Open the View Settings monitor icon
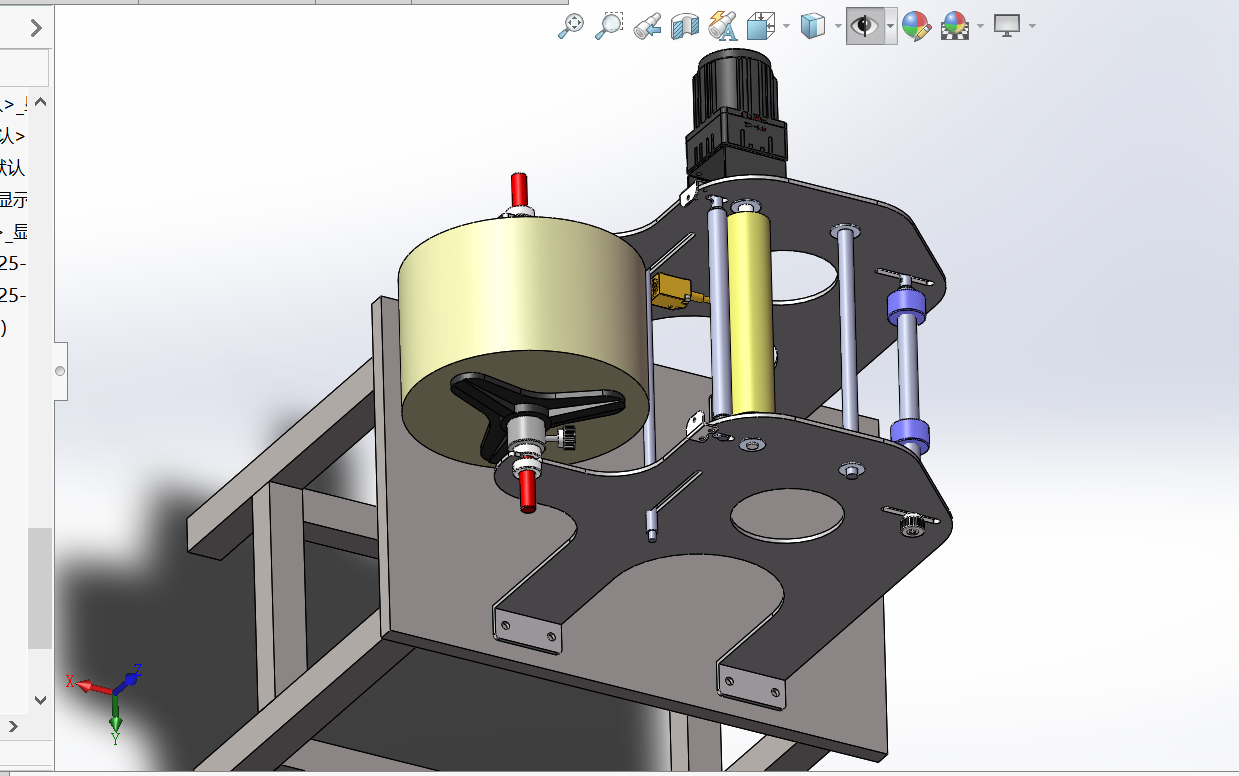 coord(1007,26)
